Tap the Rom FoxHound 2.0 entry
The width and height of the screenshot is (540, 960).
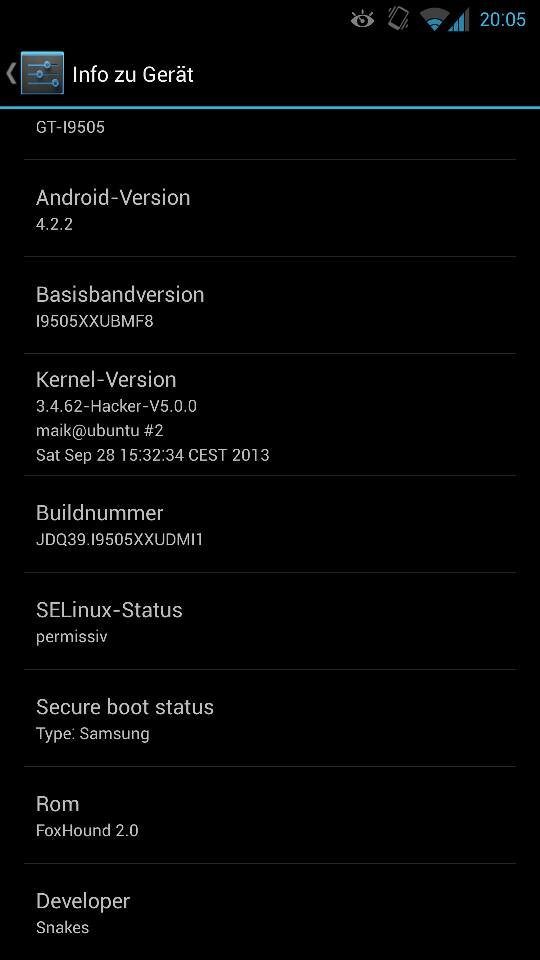(x=270, y=815)
